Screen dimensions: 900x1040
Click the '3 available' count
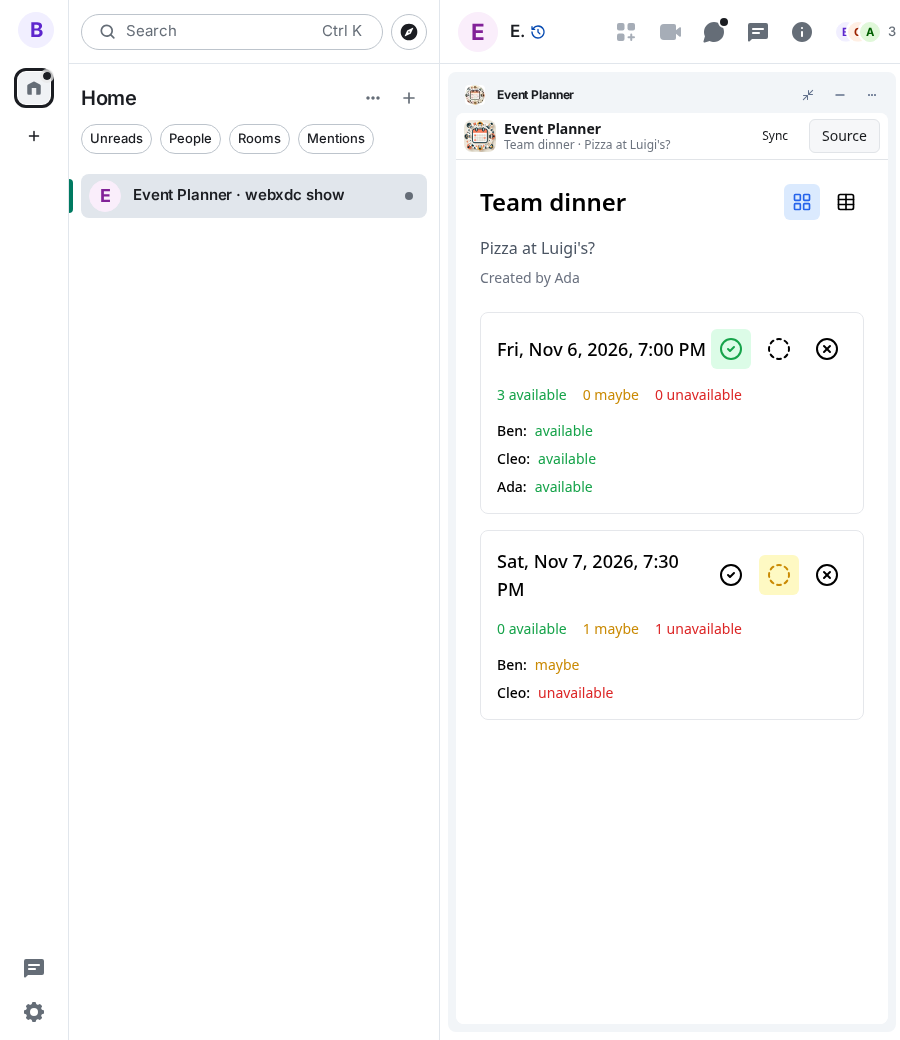pos(531,395)
